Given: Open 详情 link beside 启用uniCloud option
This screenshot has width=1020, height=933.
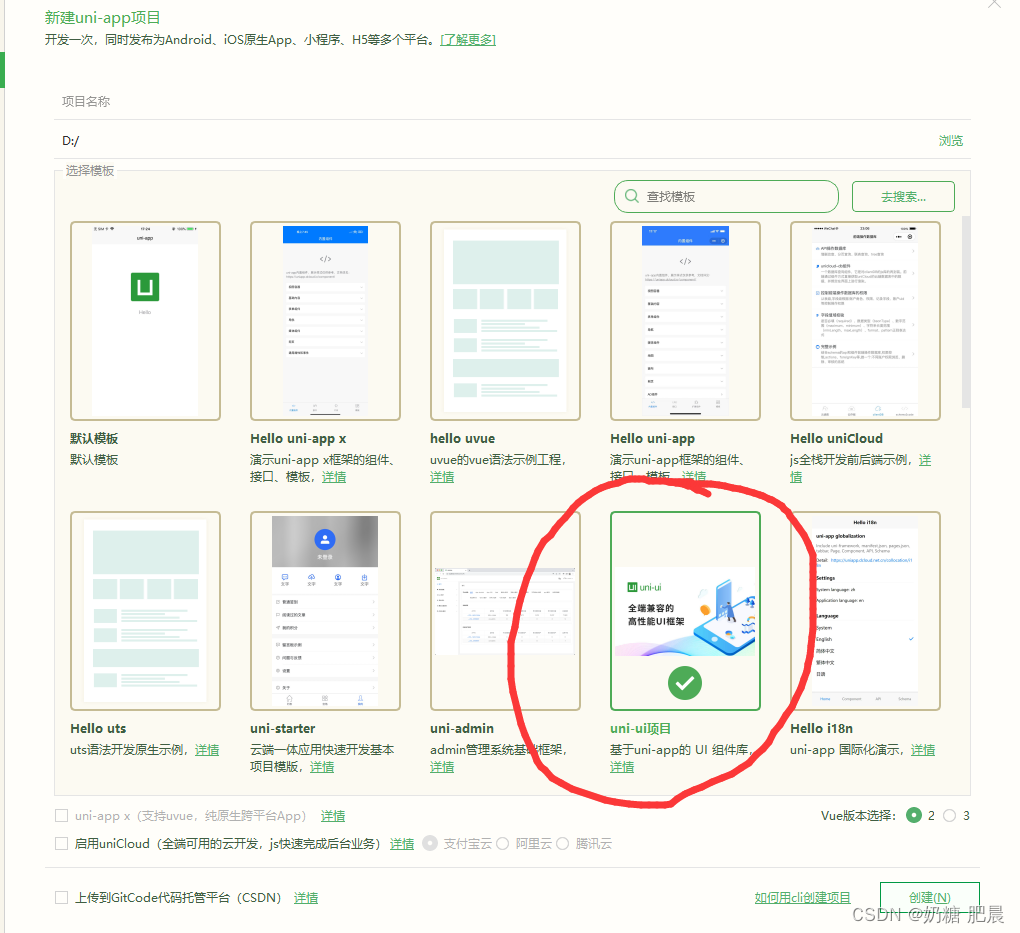Looking at the screenshot, I should click(401, 843).
